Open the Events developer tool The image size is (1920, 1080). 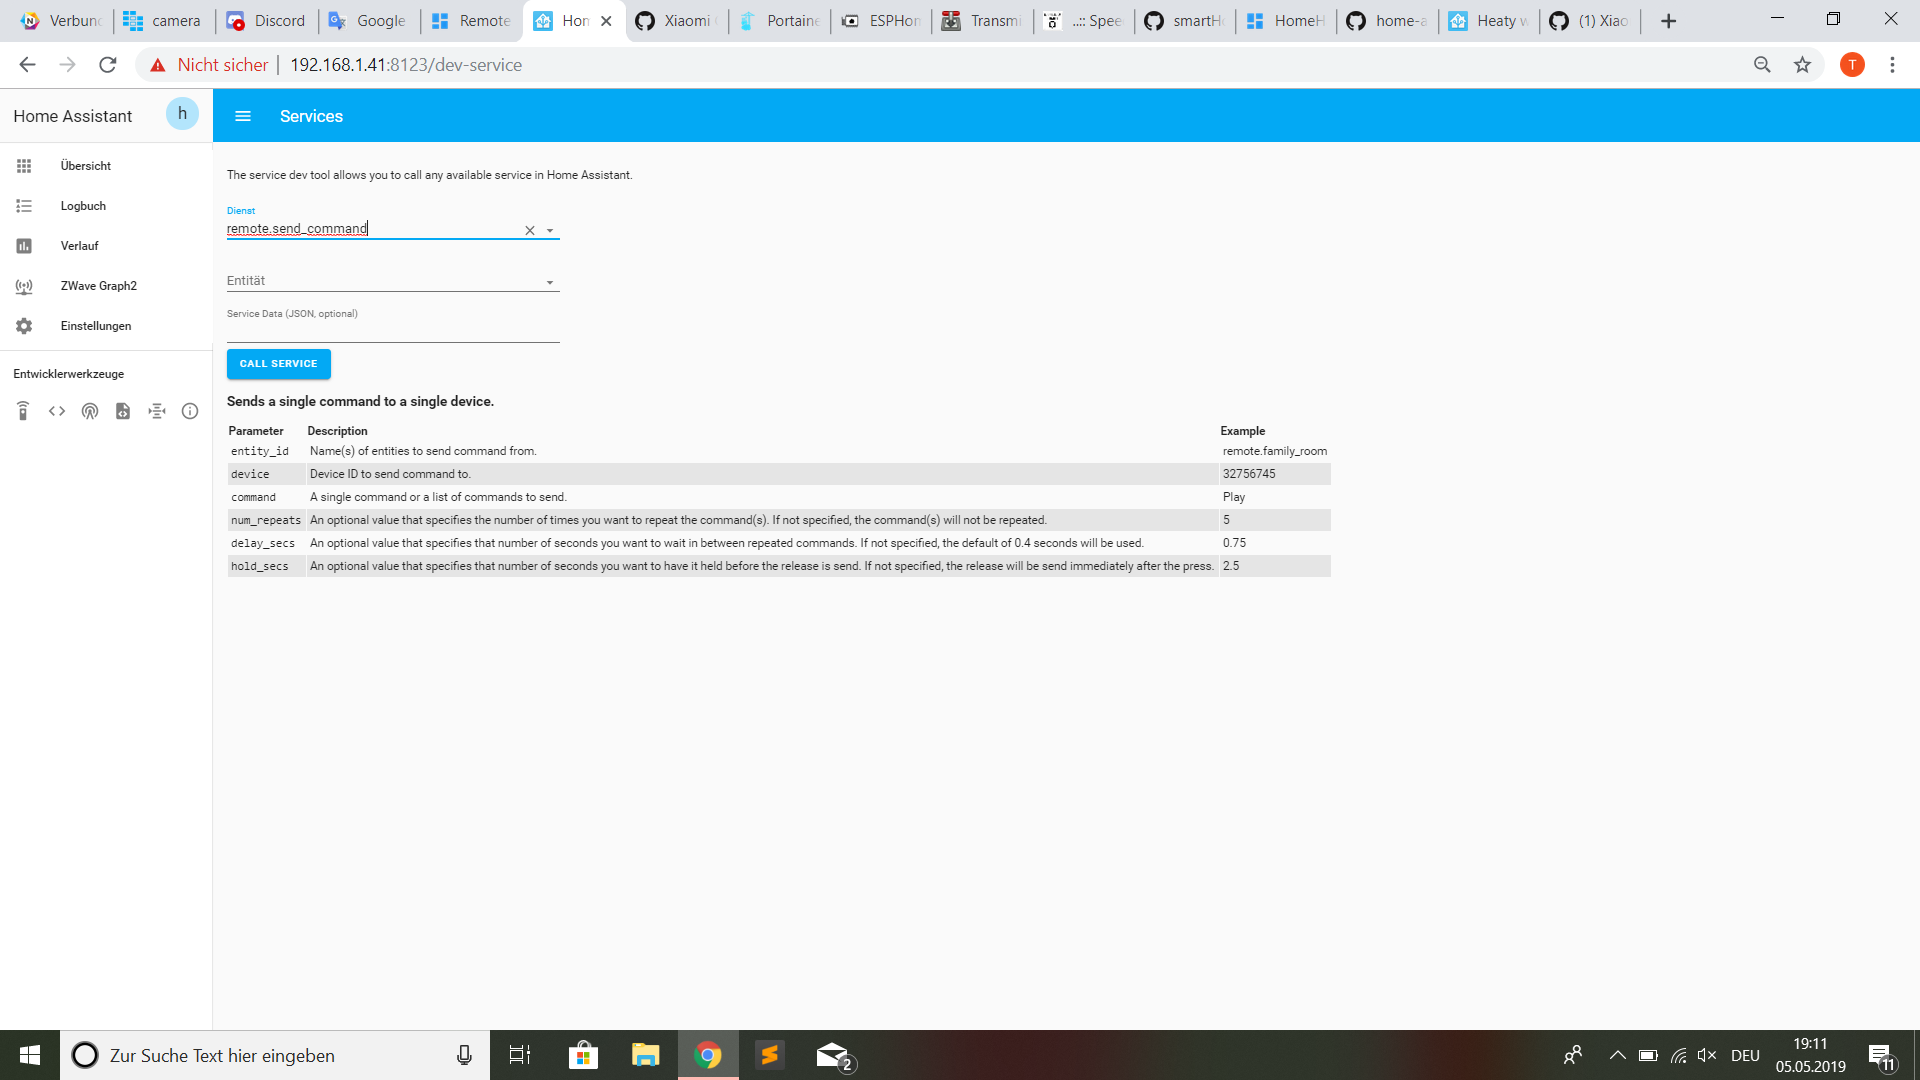point(90,411)
